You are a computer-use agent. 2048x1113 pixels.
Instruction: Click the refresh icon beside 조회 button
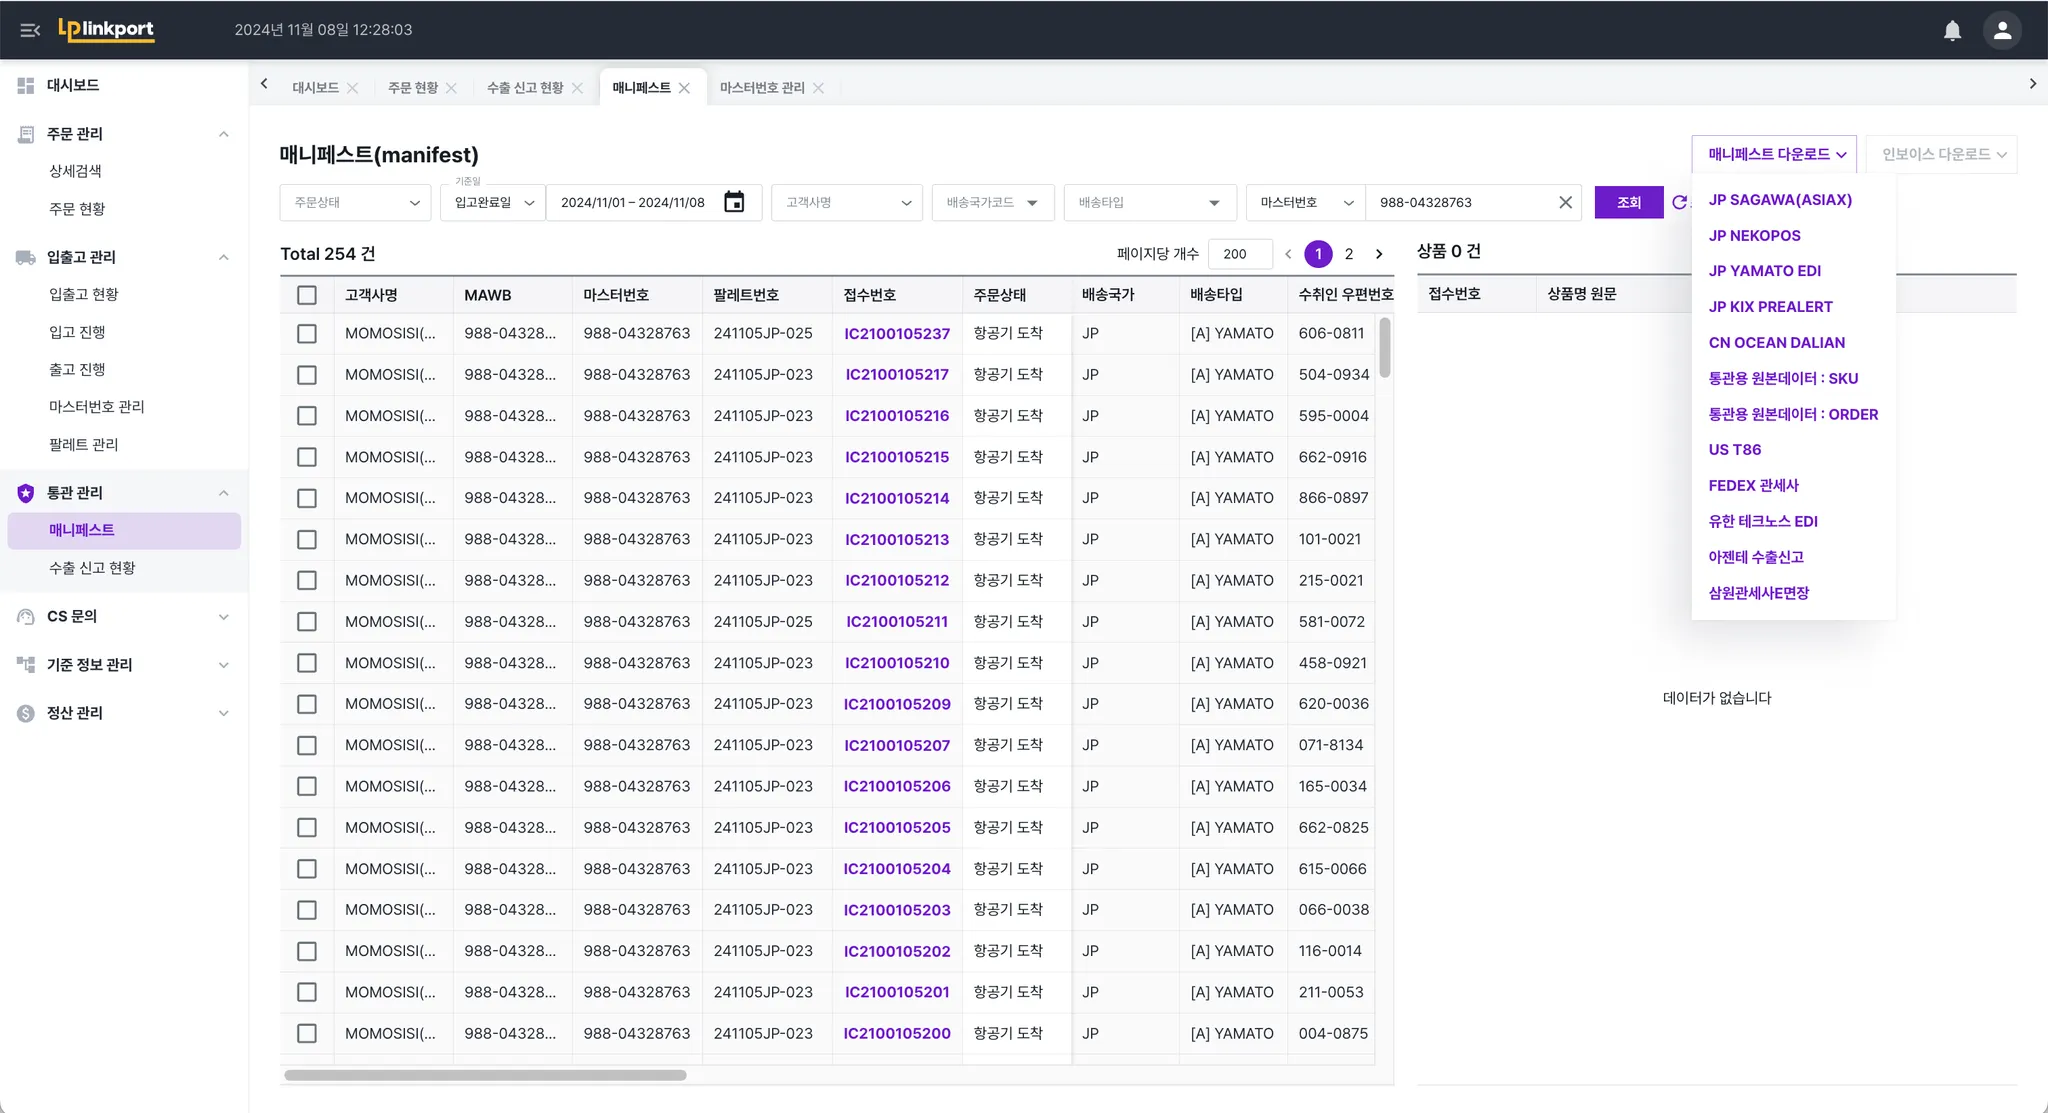click(x=1680, y=202)
